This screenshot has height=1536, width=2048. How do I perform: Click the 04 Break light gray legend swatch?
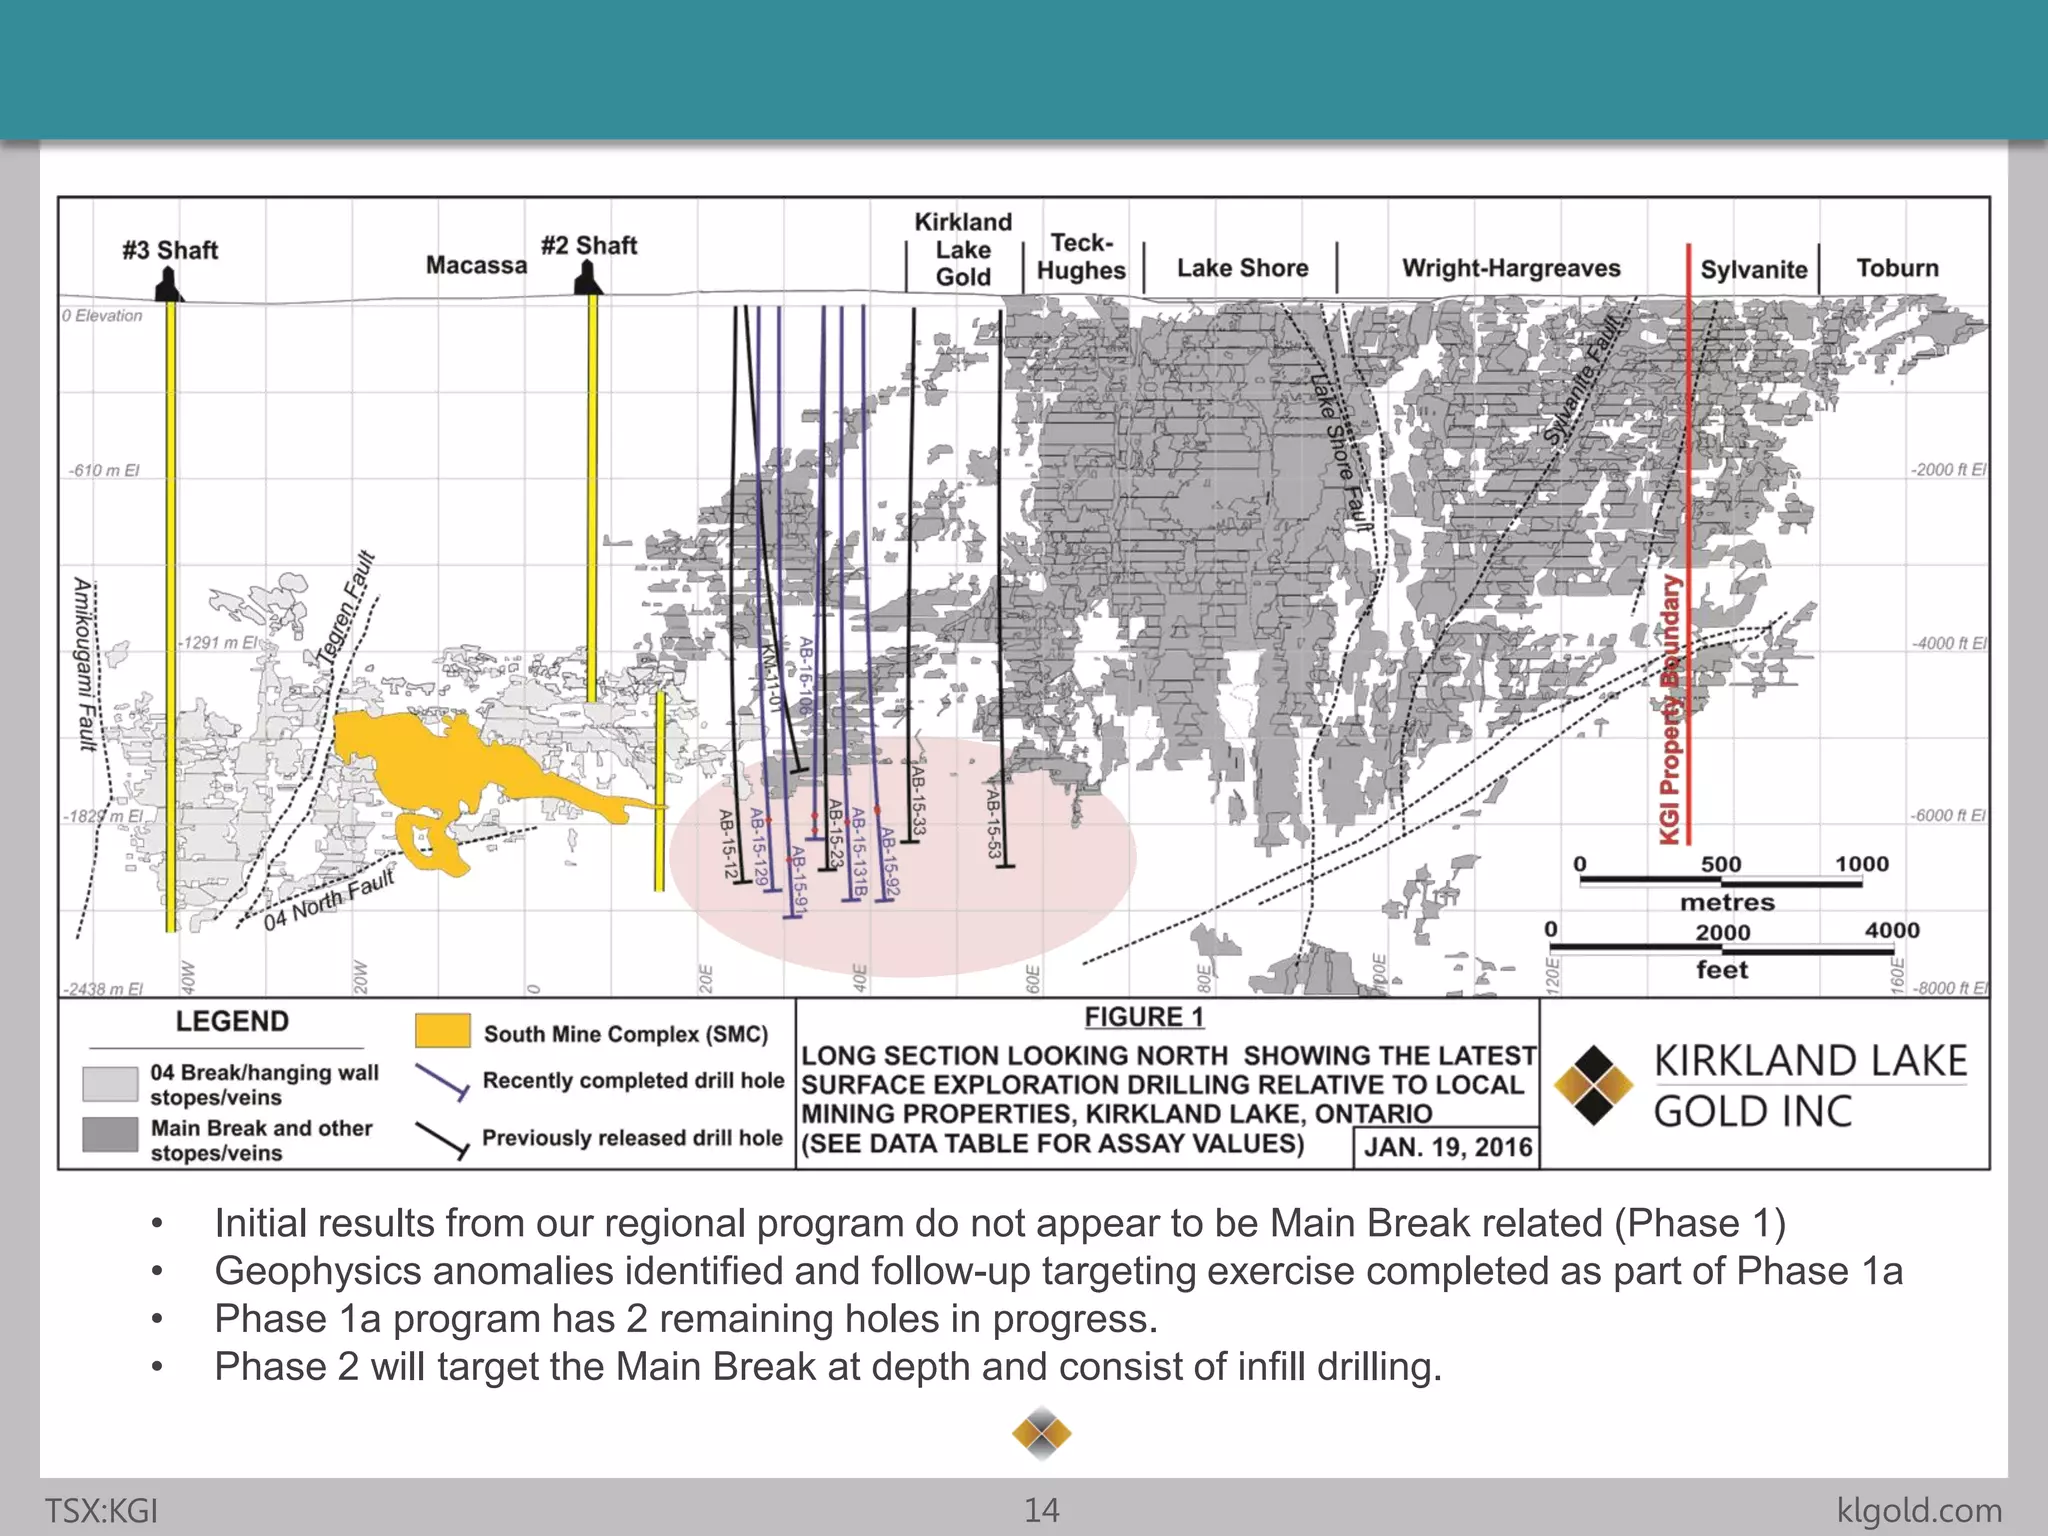110,1084
